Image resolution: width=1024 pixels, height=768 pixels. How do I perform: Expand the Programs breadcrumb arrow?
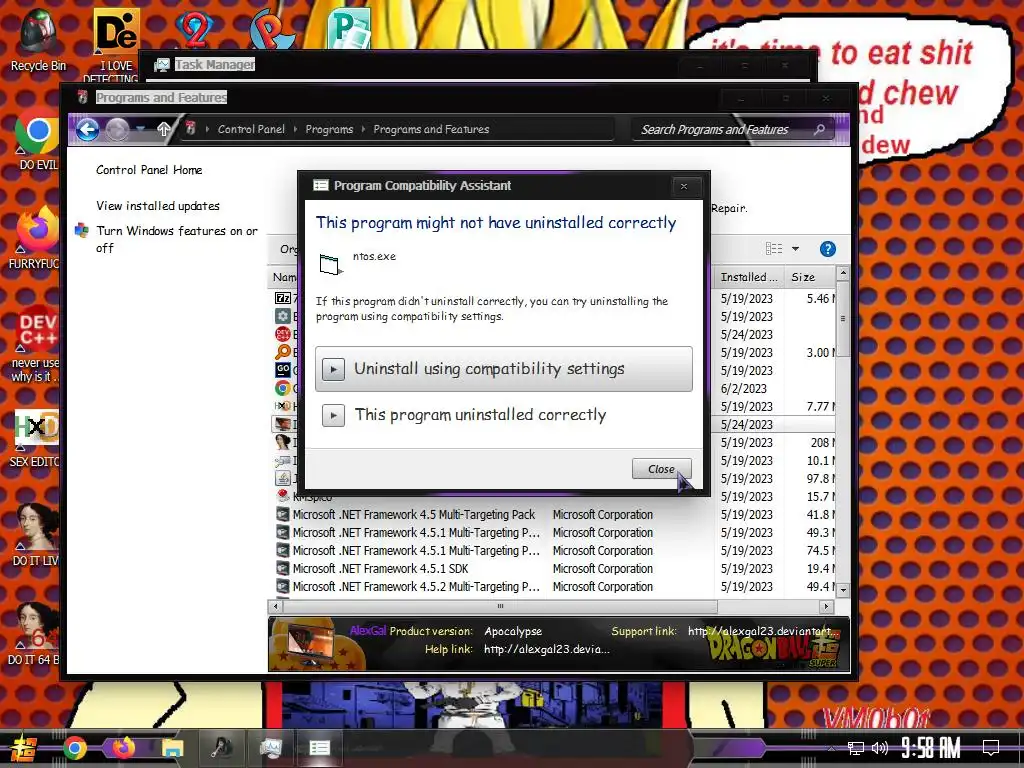[x=363, y=129]
